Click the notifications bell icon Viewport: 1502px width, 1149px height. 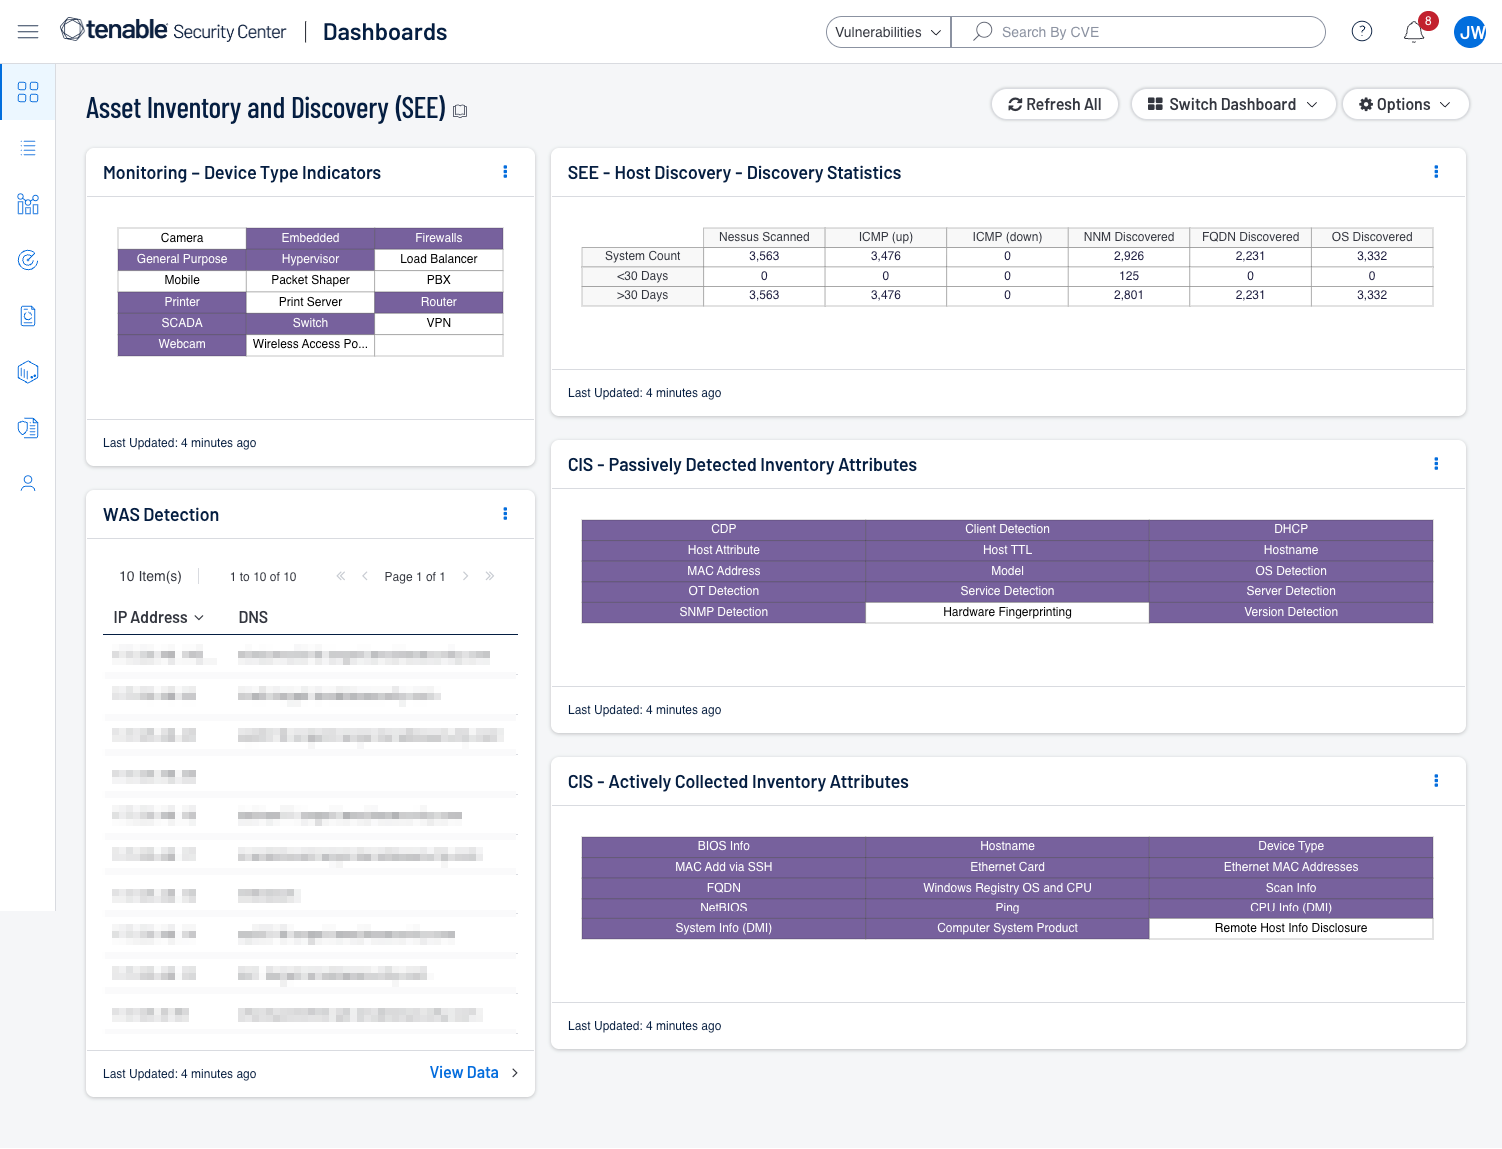click(x=1414, y=32)
